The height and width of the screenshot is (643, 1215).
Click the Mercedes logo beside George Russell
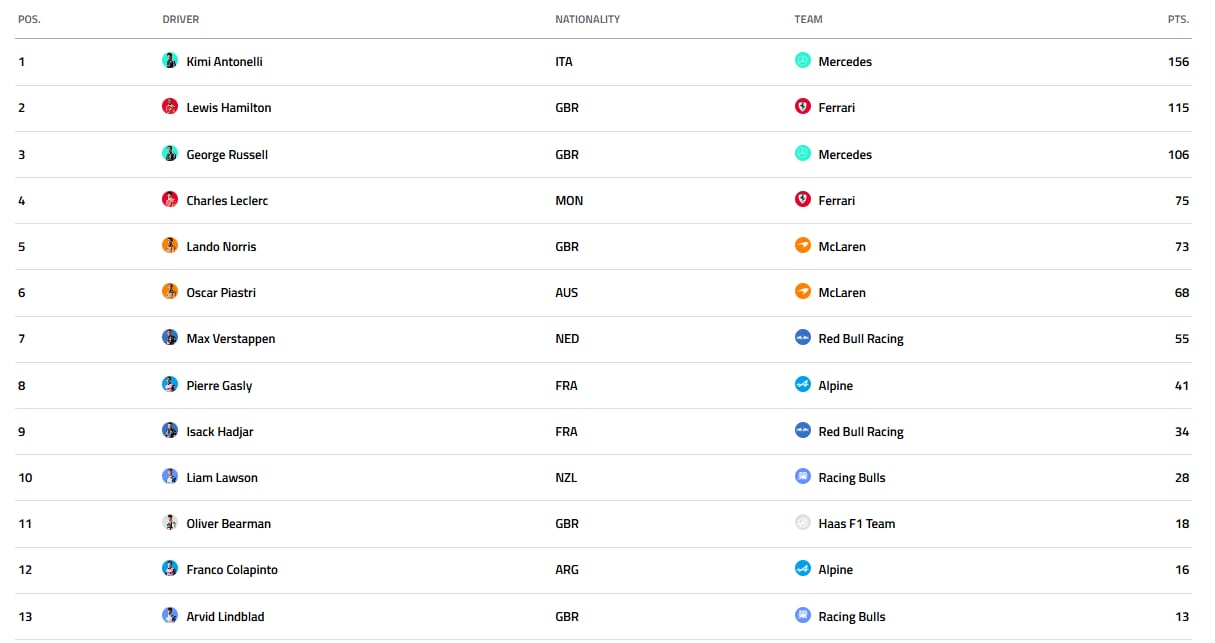[802, 154]
